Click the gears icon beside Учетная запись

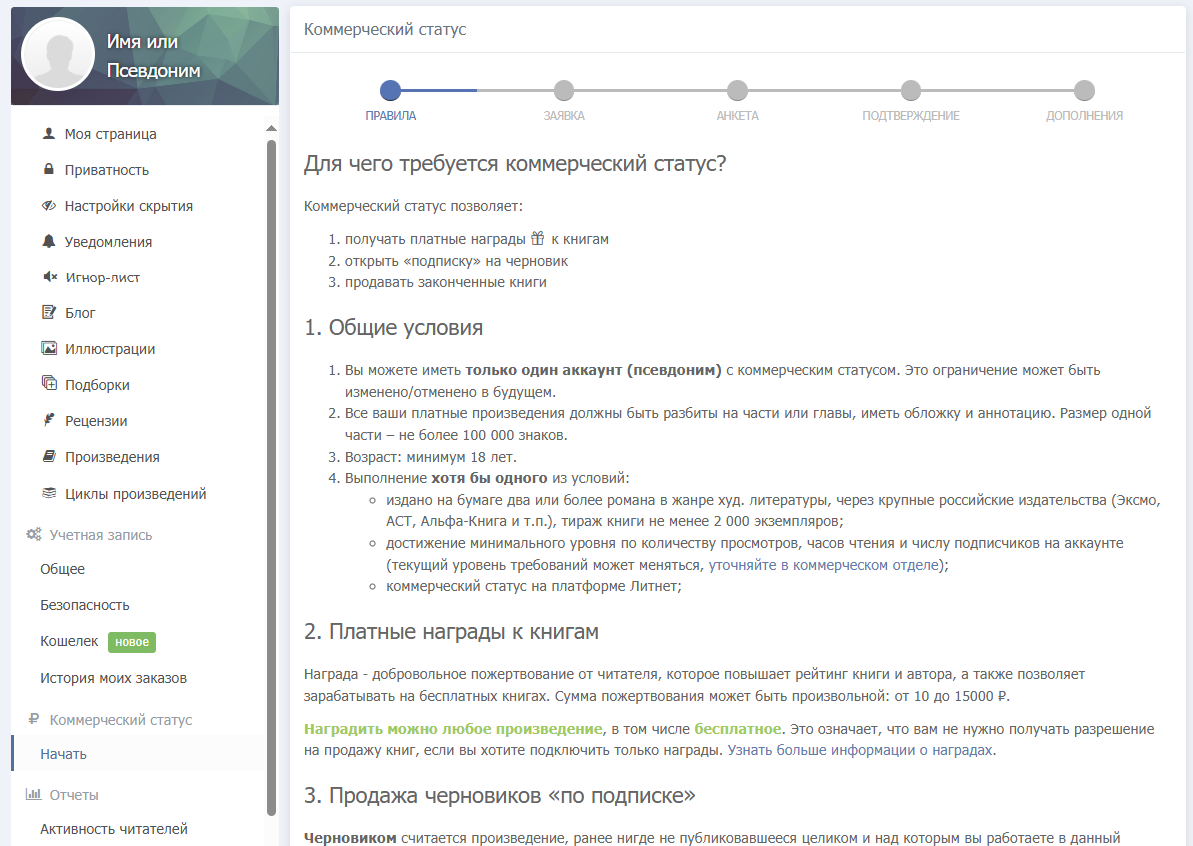point(33,534)
